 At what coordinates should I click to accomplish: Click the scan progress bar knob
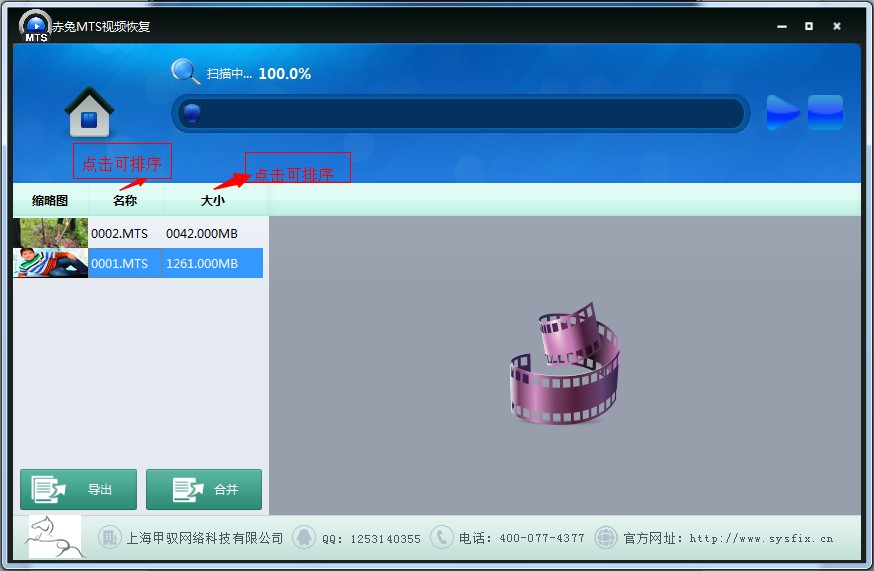pos(192,113)
